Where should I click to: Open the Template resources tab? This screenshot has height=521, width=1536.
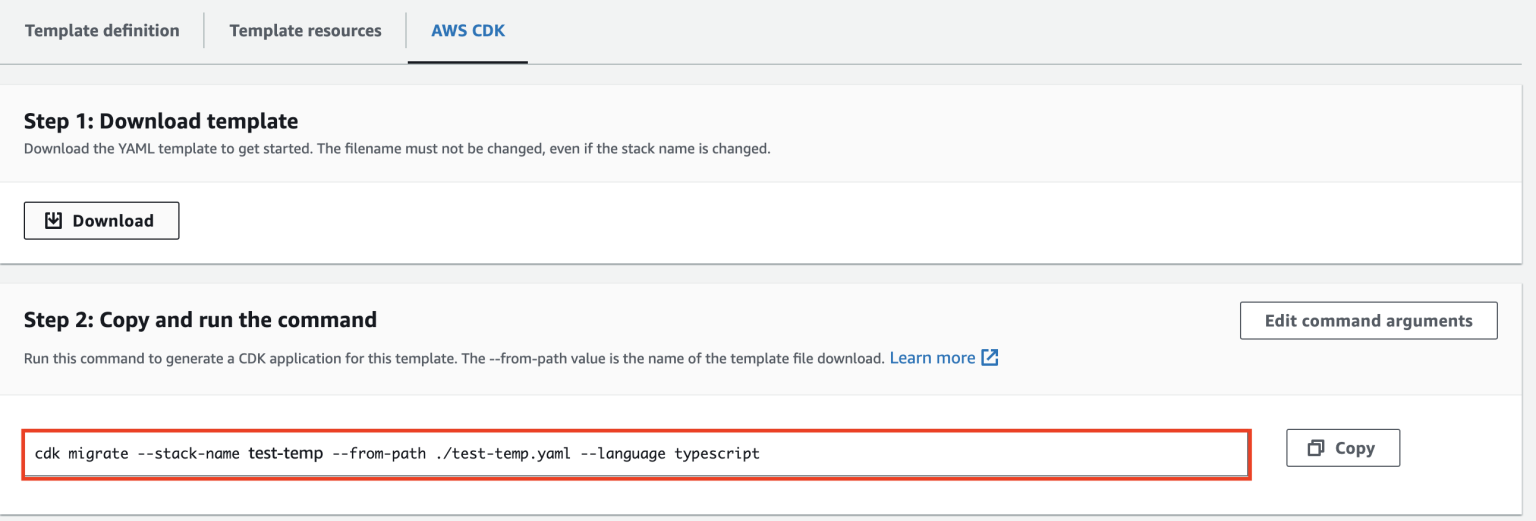coord(305,31)
